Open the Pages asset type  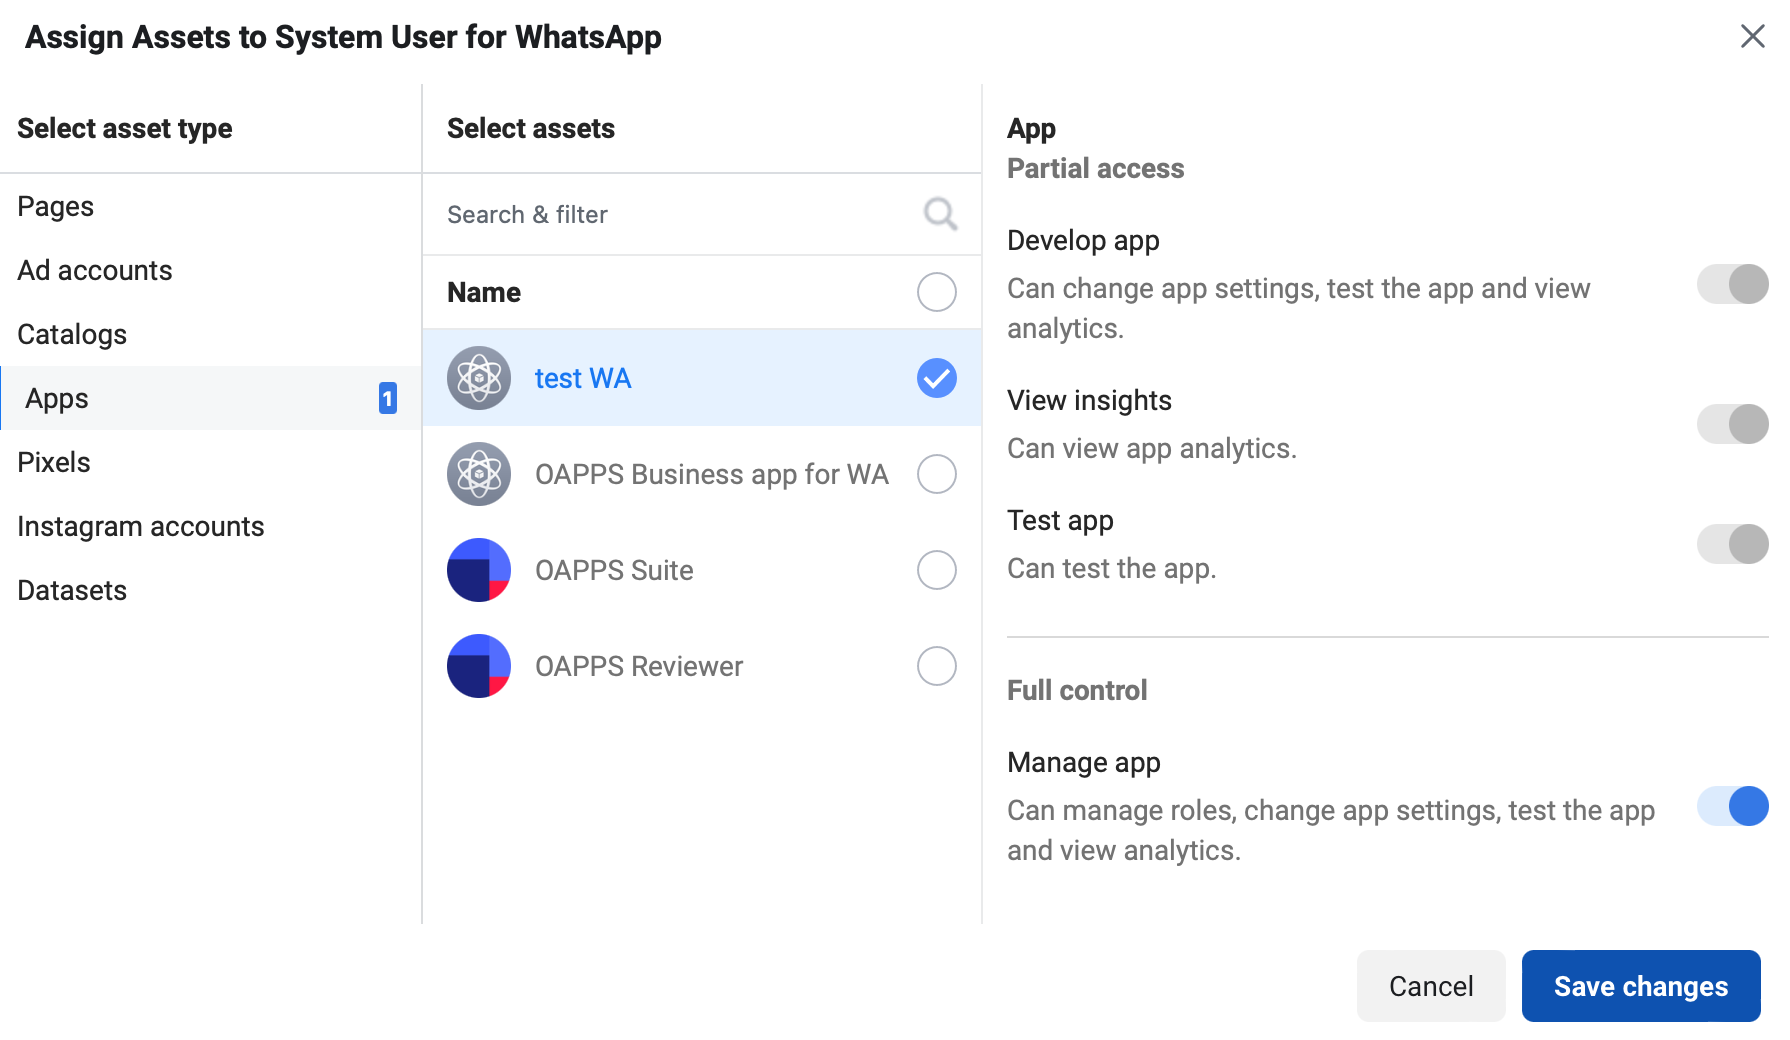click(x=56, y=207)
